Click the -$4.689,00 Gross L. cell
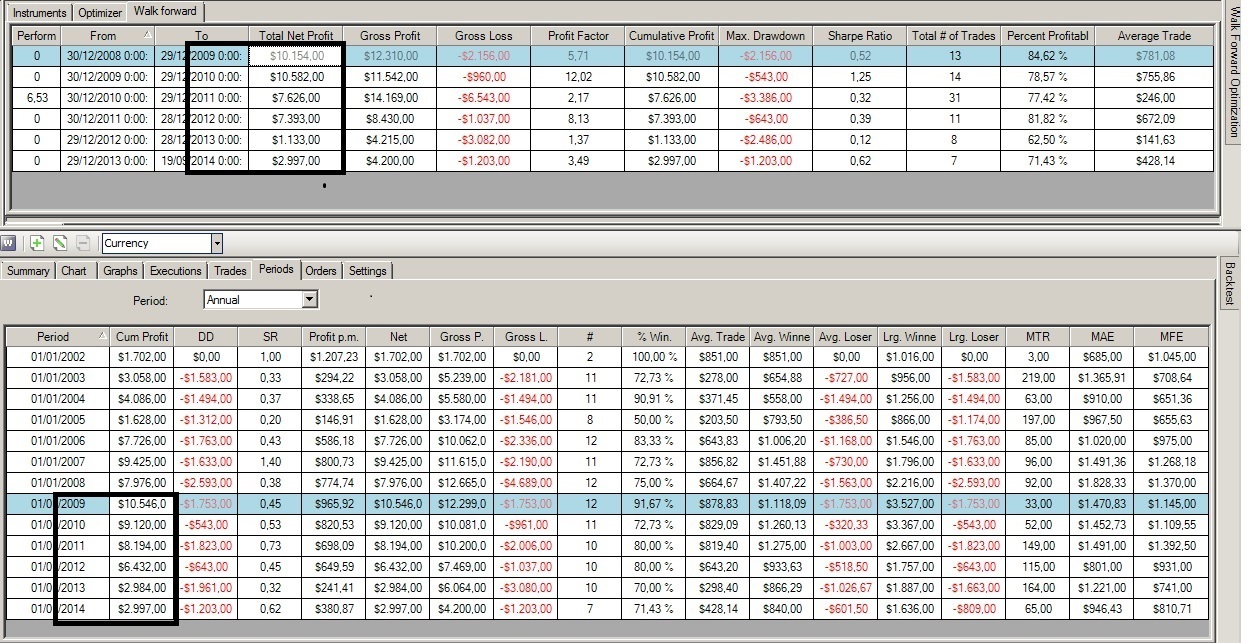Viewport: 1249px width, 643px height. point(526,483)
